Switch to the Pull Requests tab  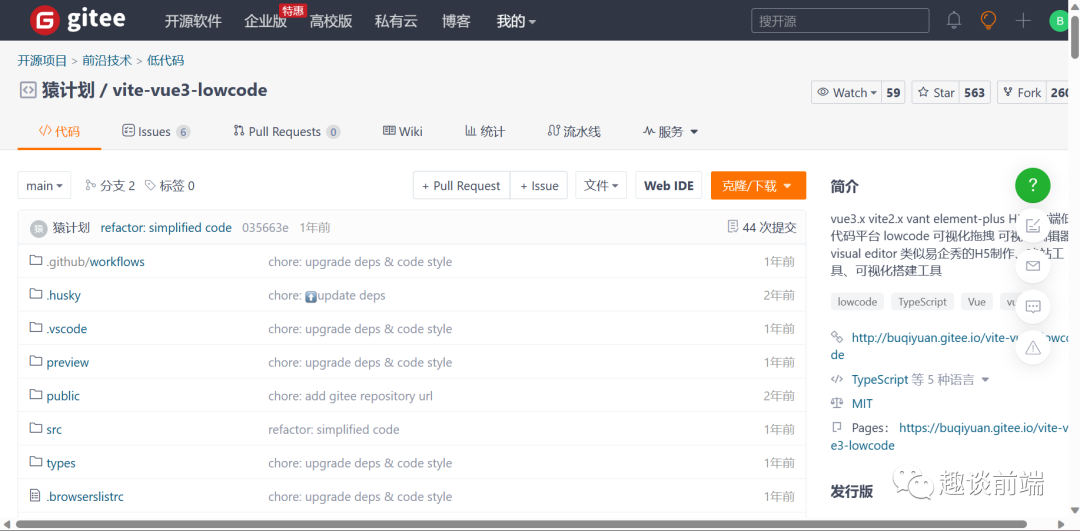(x=287, y=132)
